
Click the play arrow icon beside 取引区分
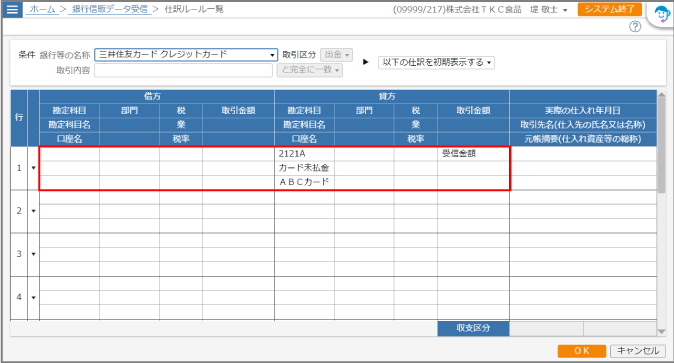click(365, 62)
